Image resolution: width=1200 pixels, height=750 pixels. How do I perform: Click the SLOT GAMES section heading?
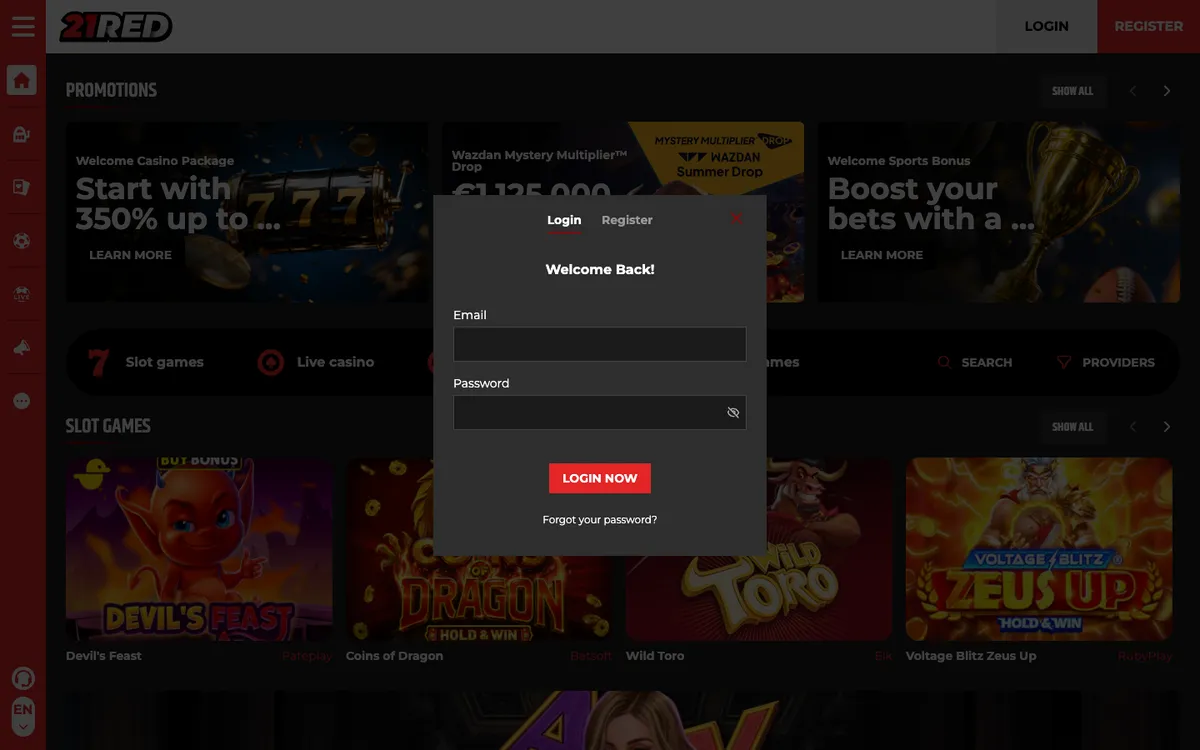[108, 426]
